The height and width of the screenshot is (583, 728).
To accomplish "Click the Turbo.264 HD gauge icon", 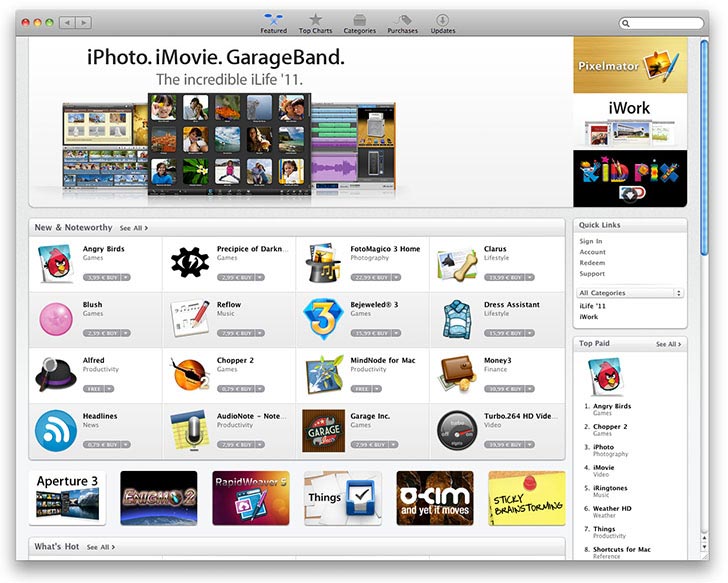I will (457, 431).
